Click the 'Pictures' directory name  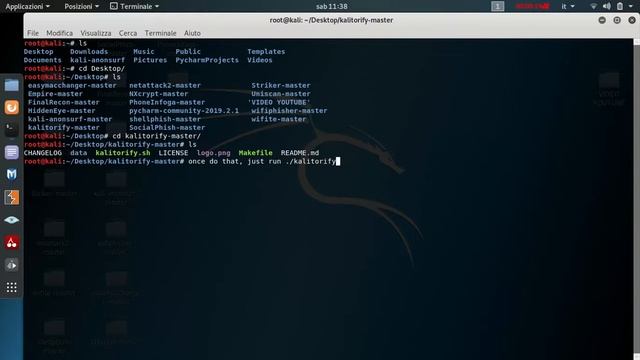point(150,60)
